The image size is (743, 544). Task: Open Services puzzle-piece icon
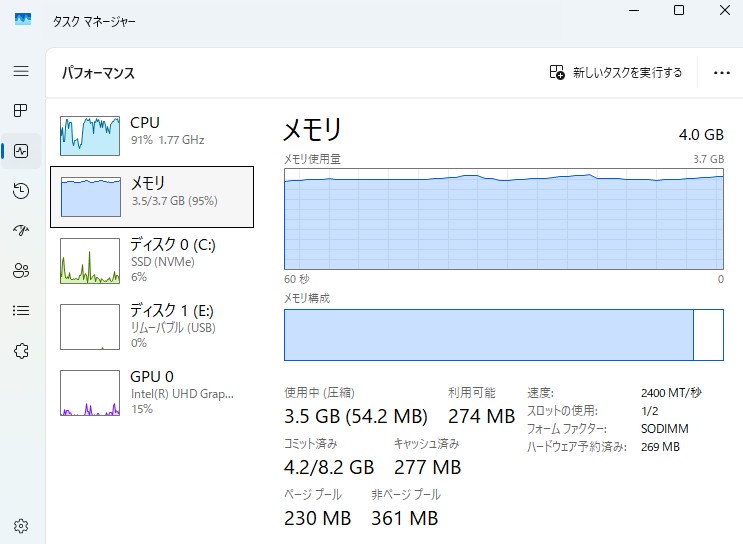point(21,351)
